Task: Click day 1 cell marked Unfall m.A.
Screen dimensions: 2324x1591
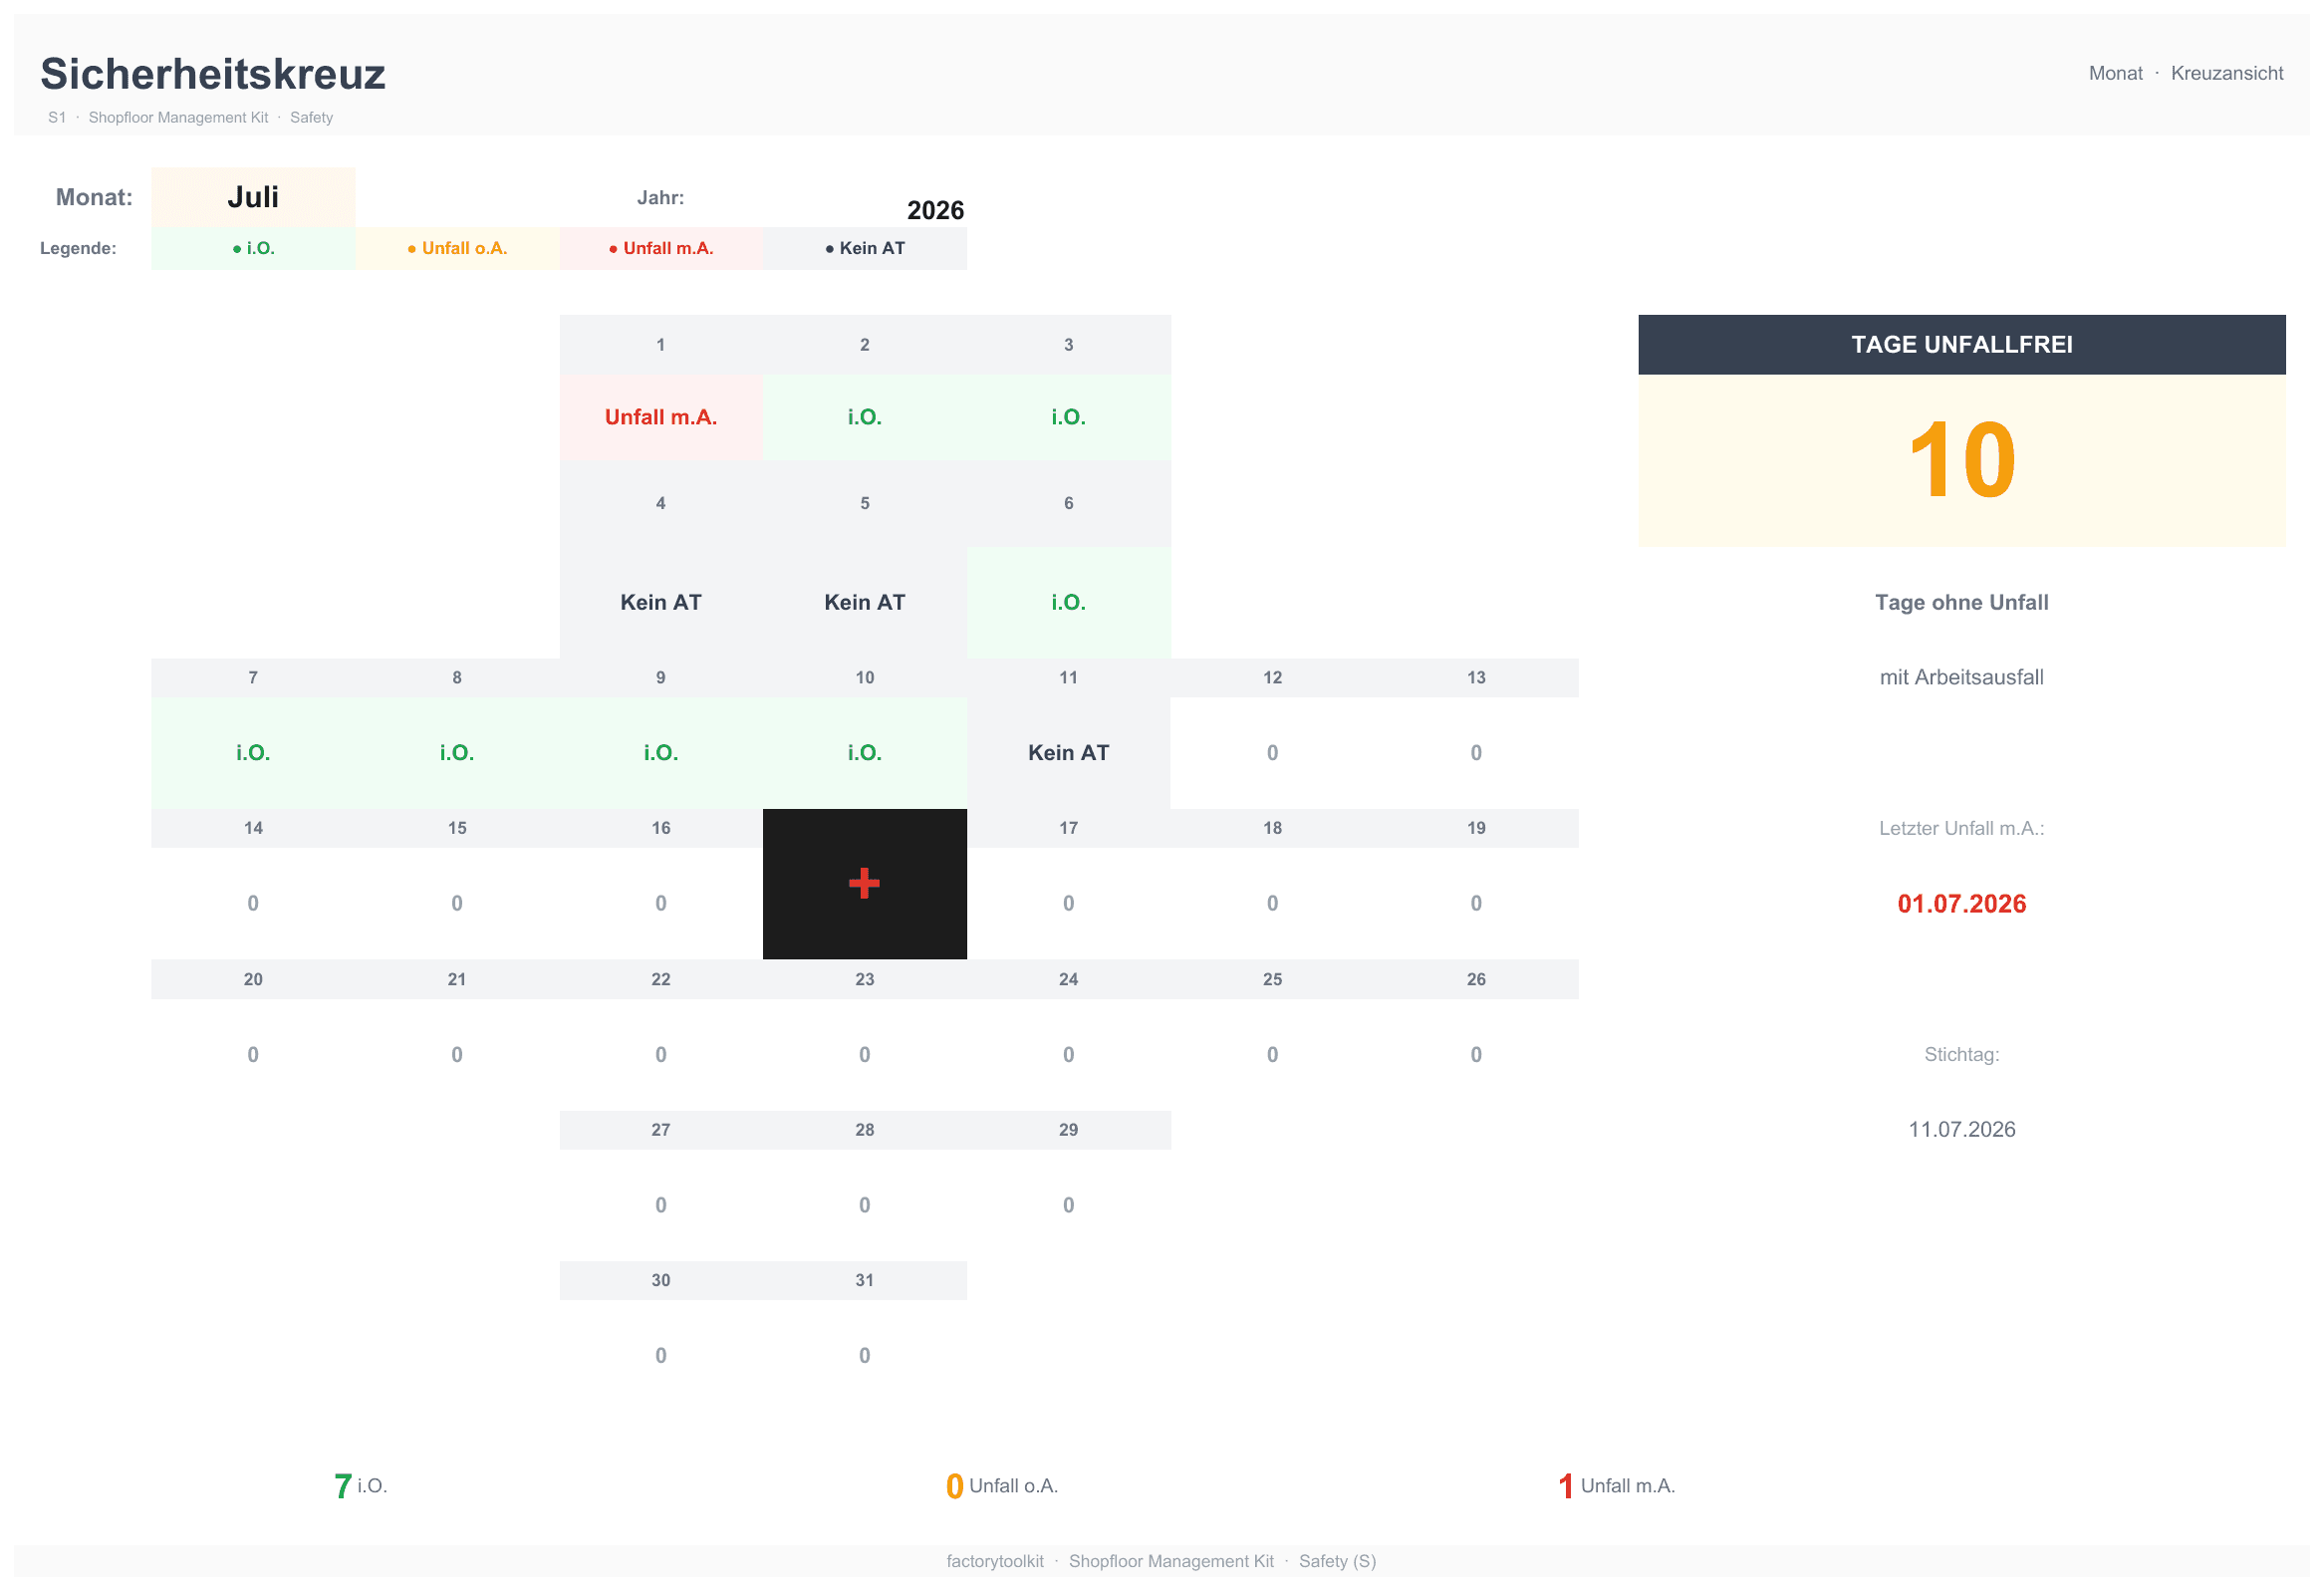Action: point(661,417)
